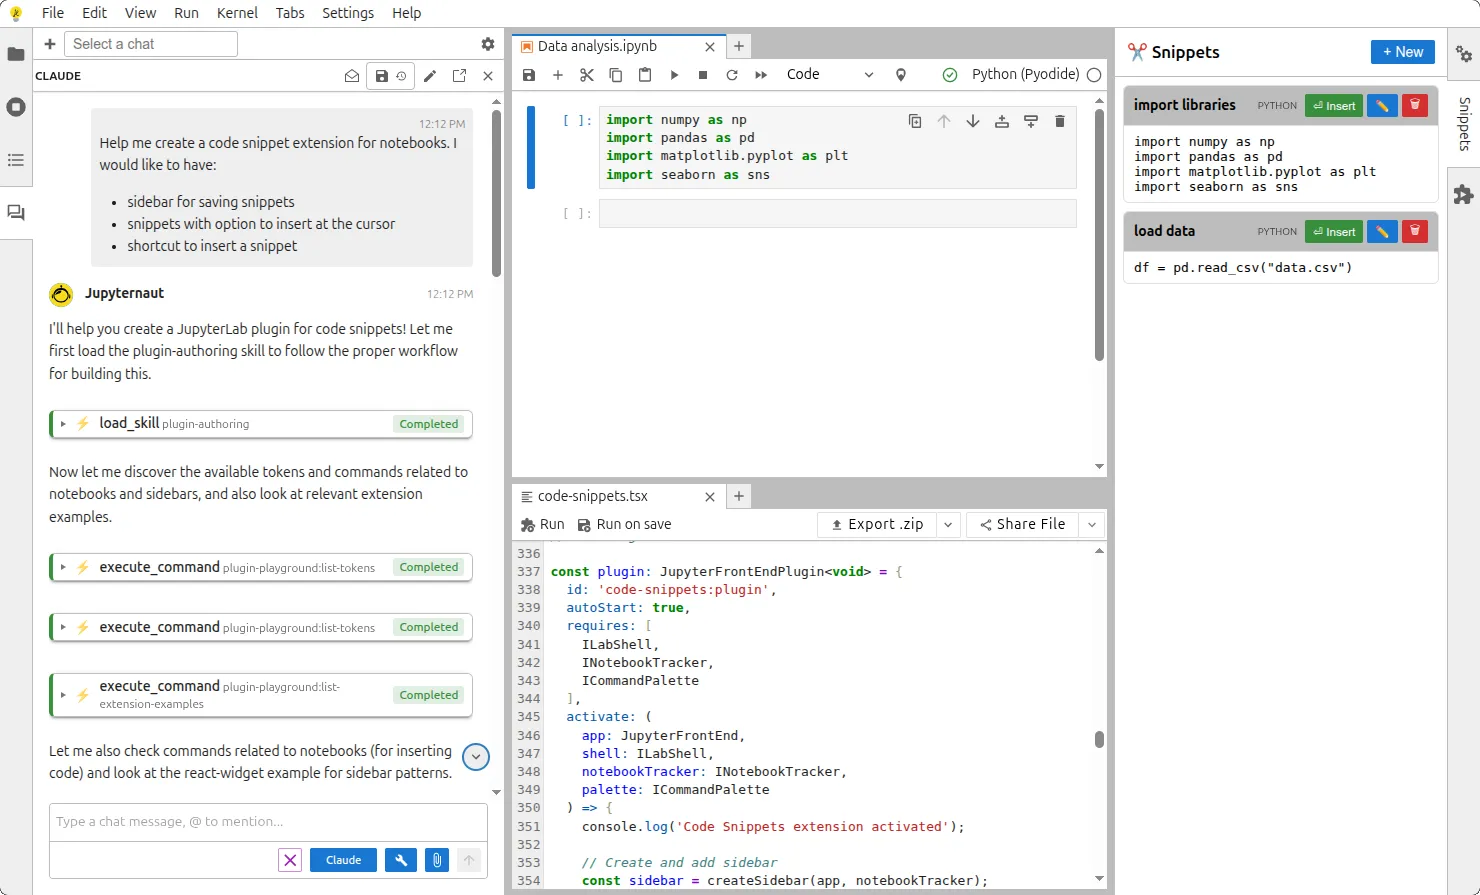The width and height of the screenshot is (1480, 895).
Task: Copy the selected notebook cell
Action: point(616,75)
